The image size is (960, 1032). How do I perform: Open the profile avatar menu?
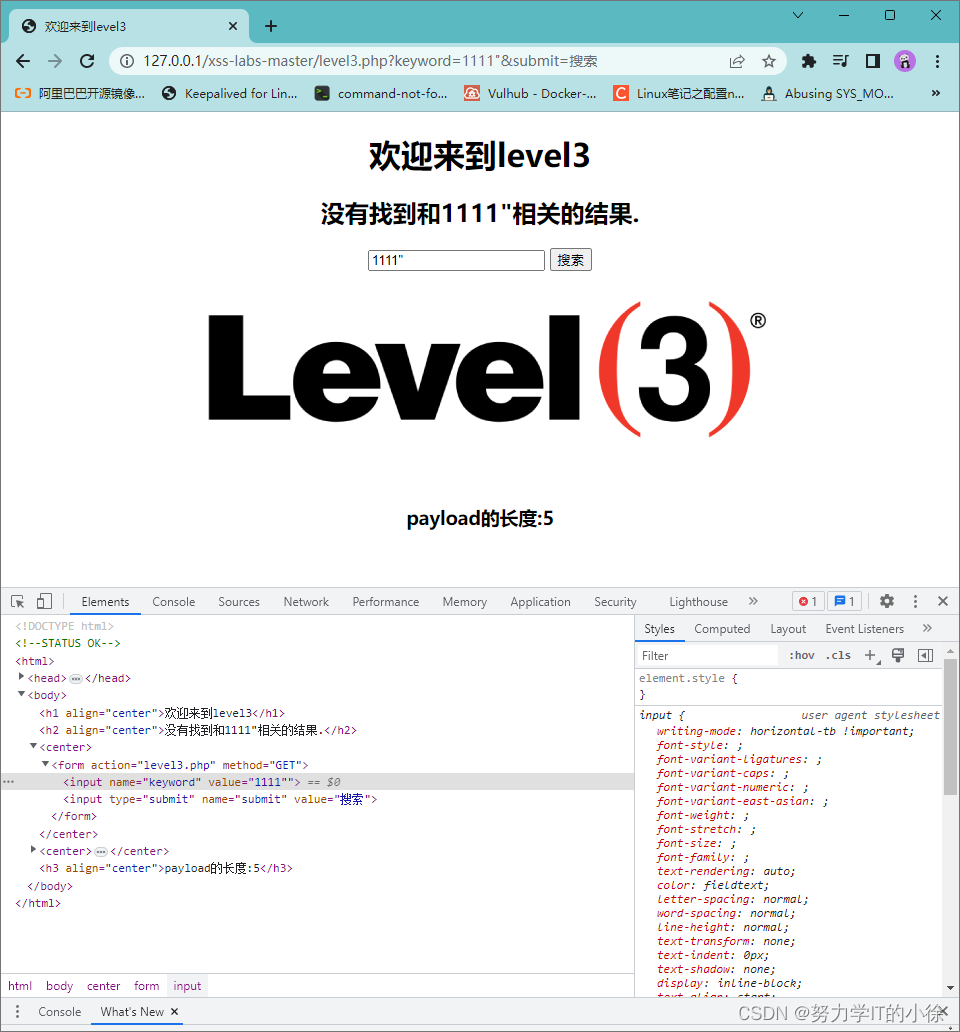(x=905, y=61)
